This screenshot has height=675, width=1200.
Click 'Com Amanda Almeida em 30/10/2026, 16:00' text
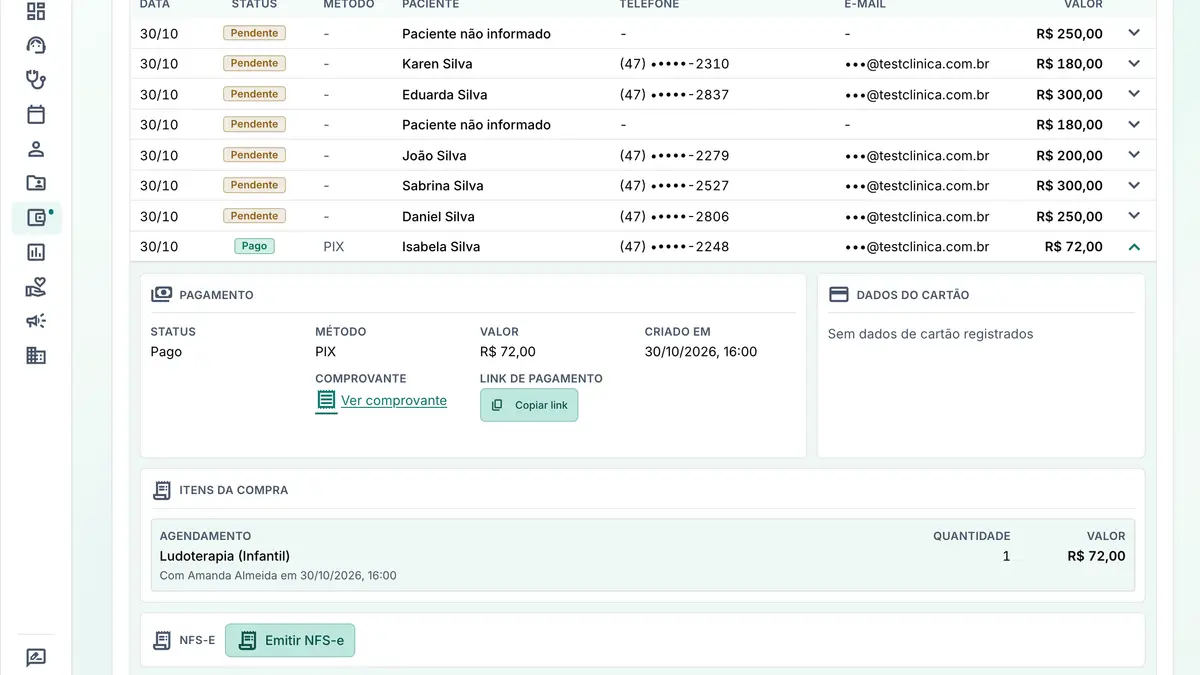click(278, 576)
